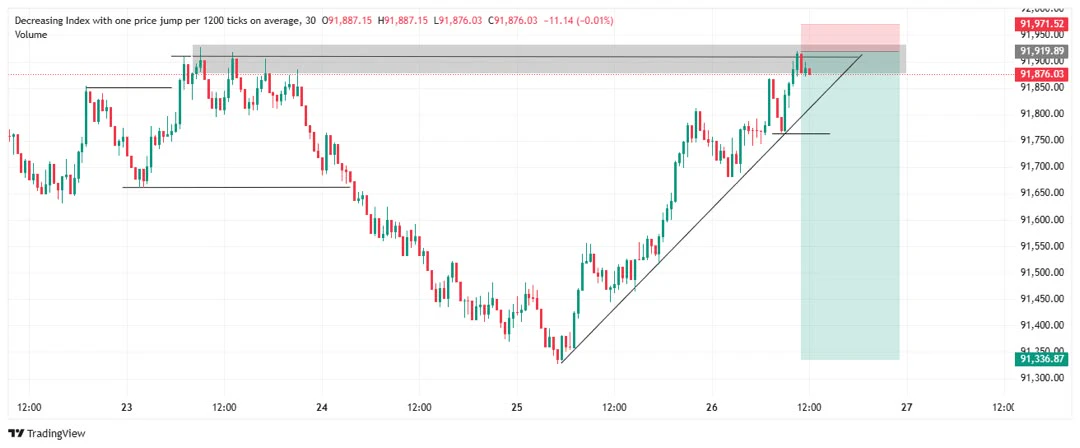Select the close value C91,876.03
This screenshot has width=1080, height=448.
512,21
